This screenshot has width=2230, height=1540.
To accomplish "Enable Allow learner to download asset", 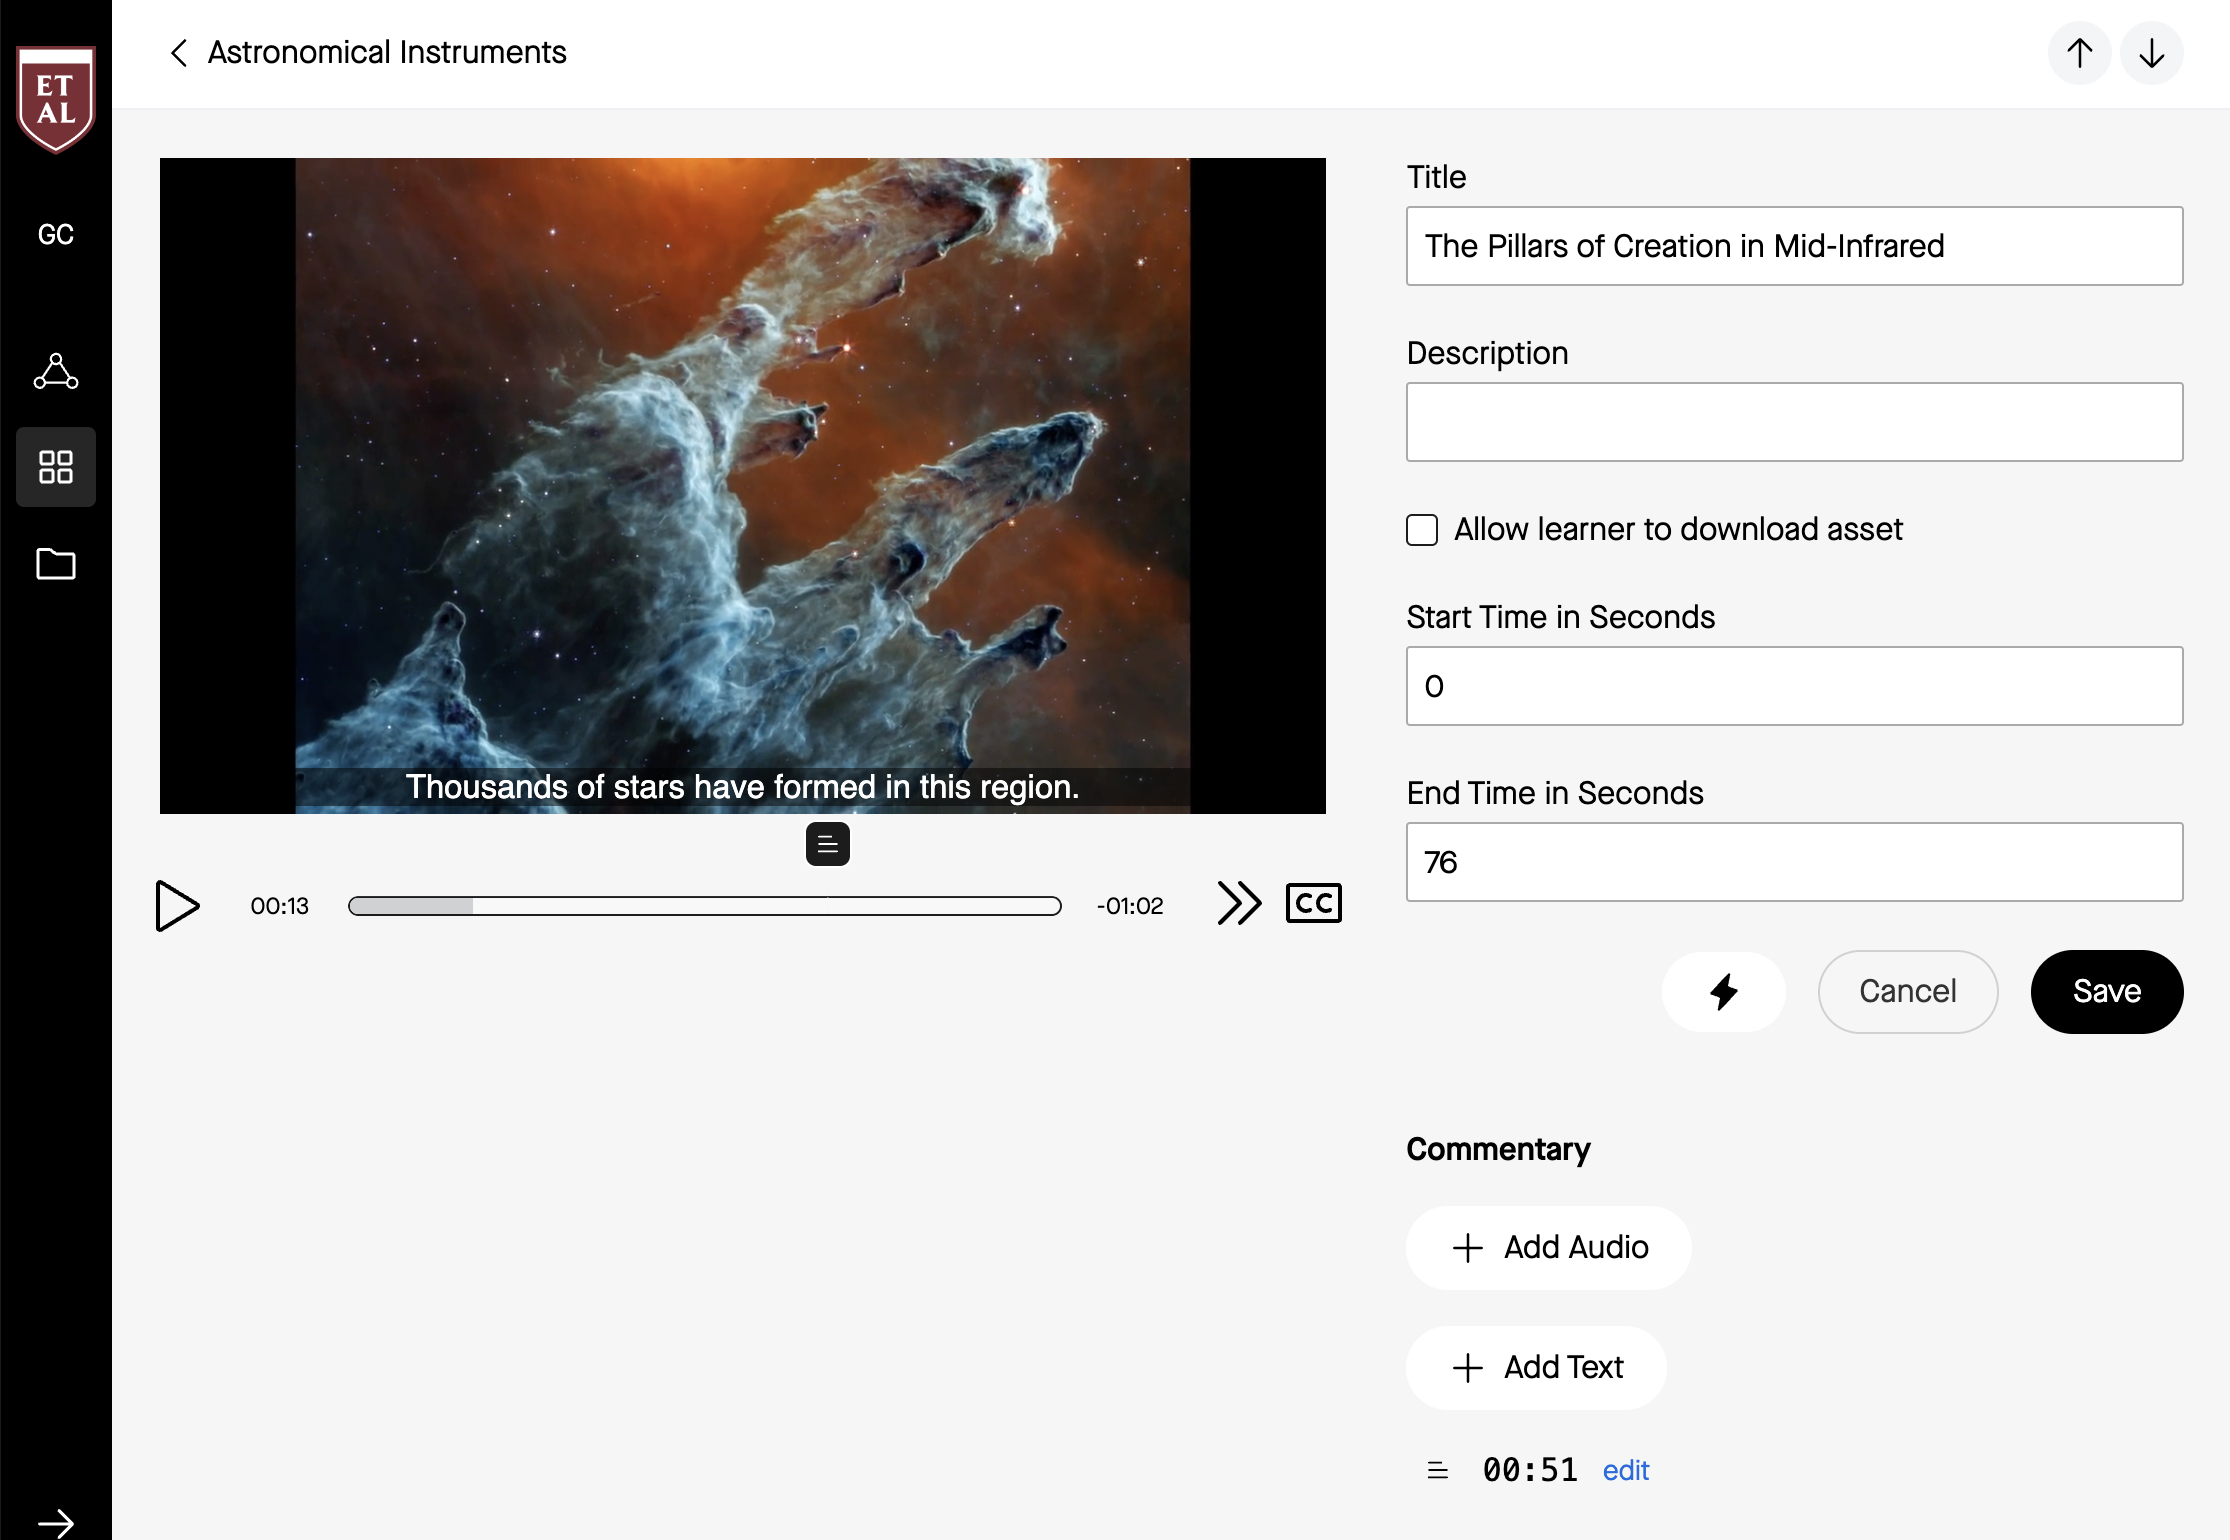I will tap(1421, 530).
